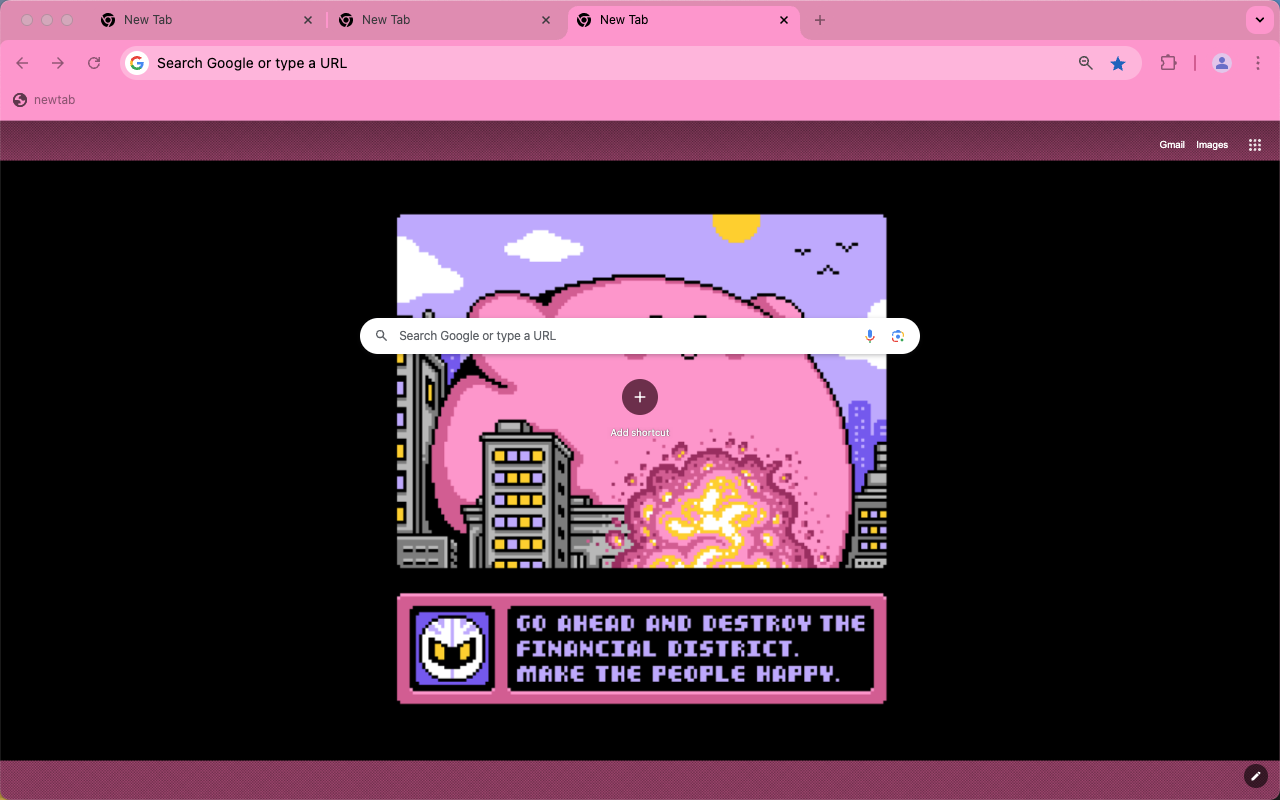
Task: Close the second New Tab
Action: coord(546,20)
